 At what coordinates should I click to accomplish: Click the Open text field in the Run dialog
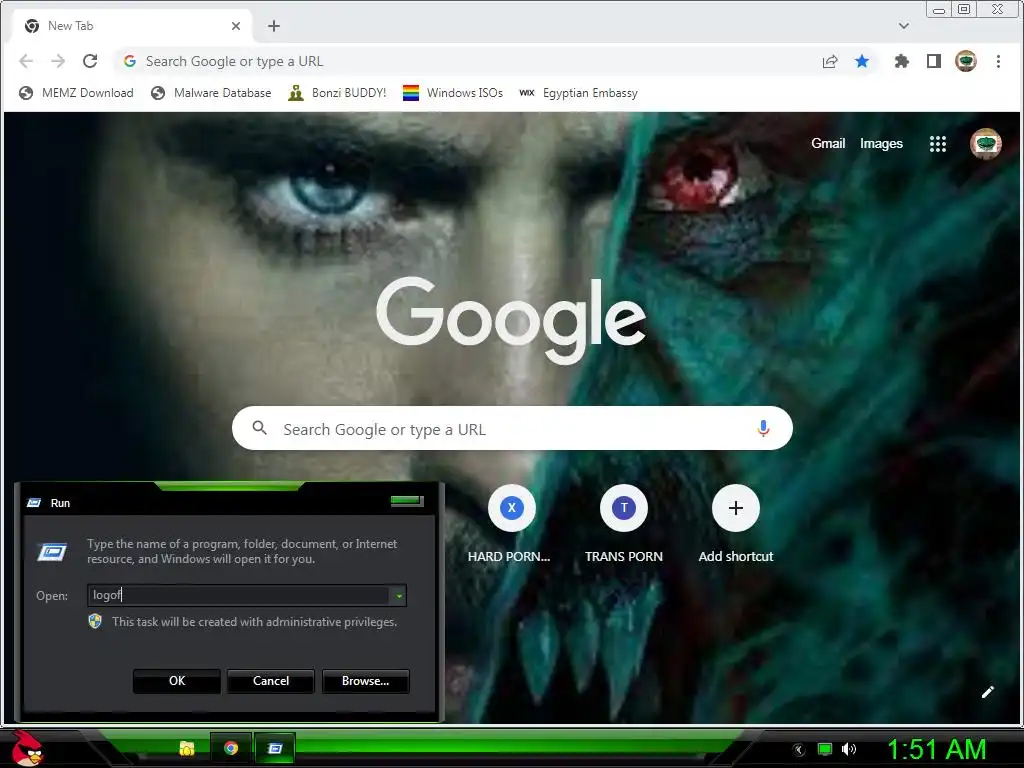point(239,595)
